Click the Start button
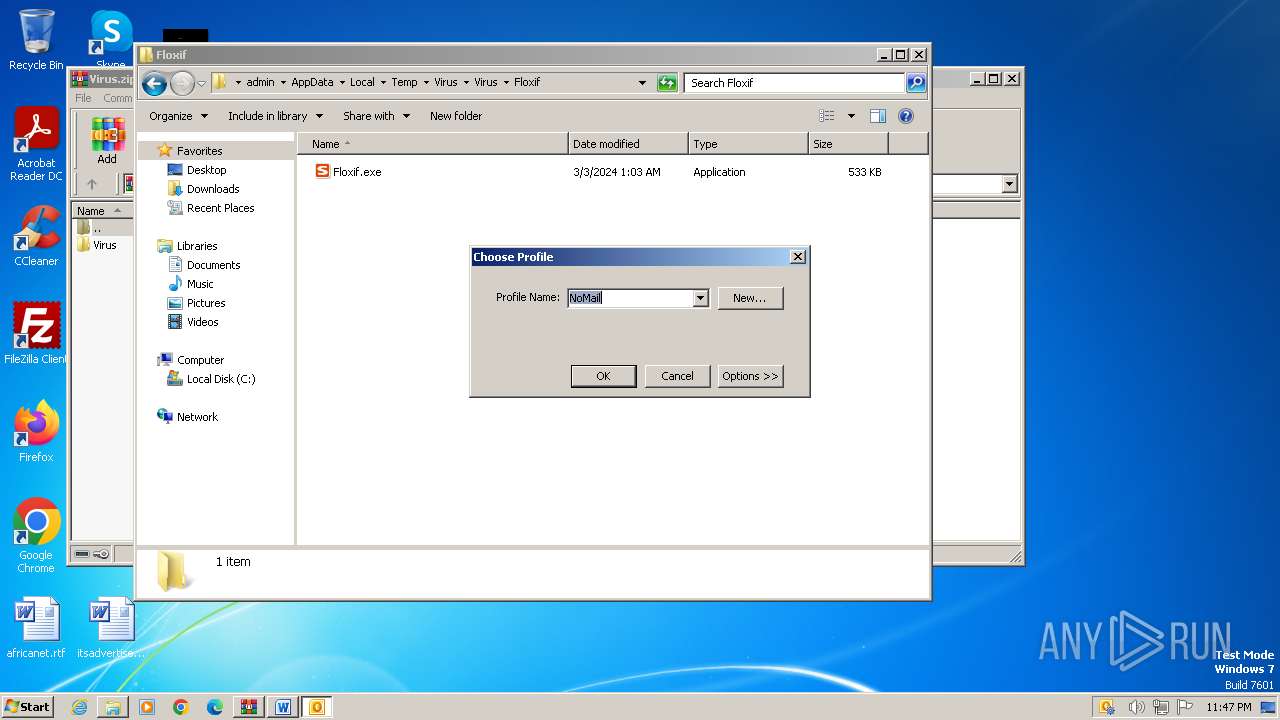 28,707
